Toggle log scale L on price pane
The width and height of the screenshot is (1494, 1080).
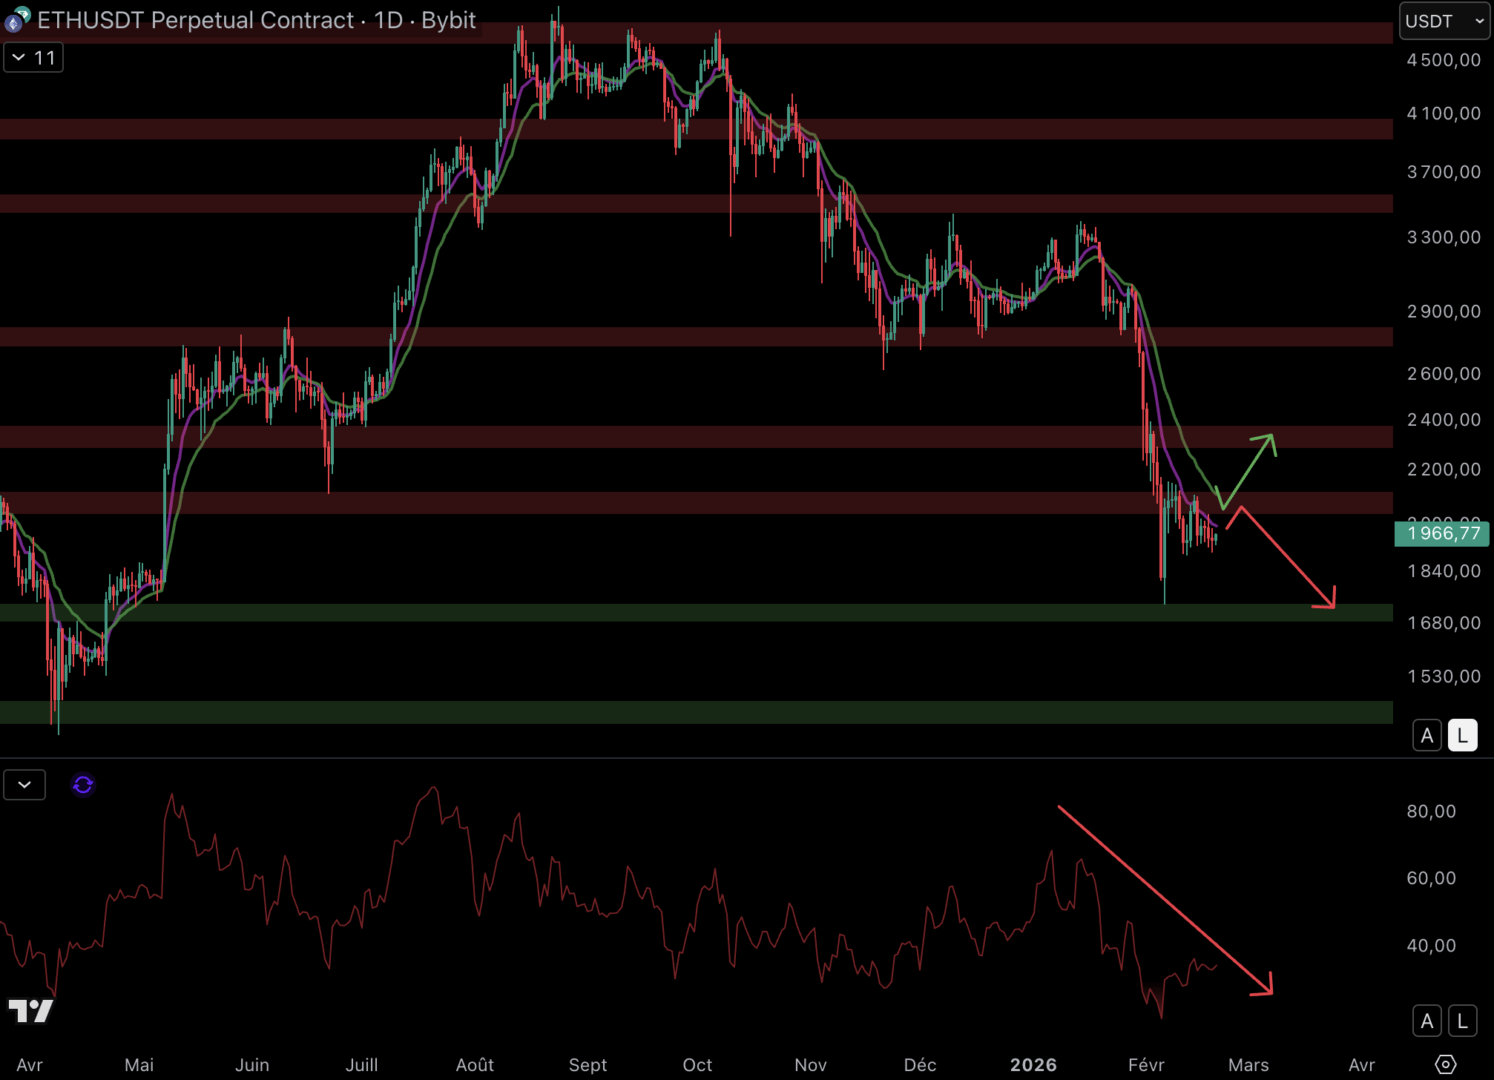click(x=1462, y=736)
